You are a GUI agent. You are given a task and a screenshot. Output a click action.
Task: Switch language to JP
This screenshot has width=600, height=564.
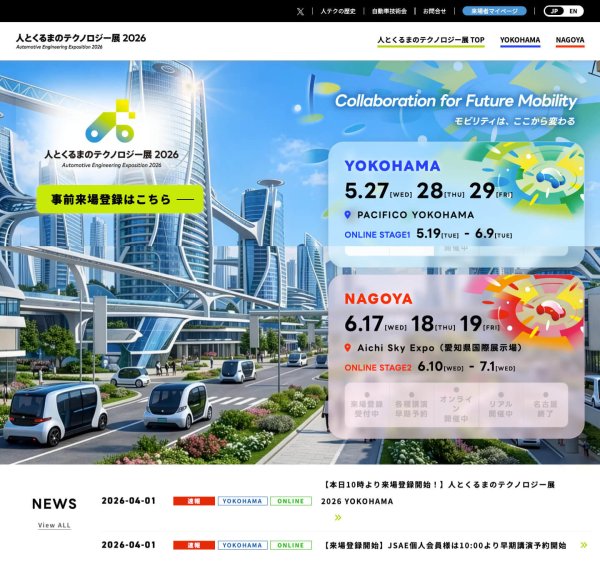tap(554, 11)
